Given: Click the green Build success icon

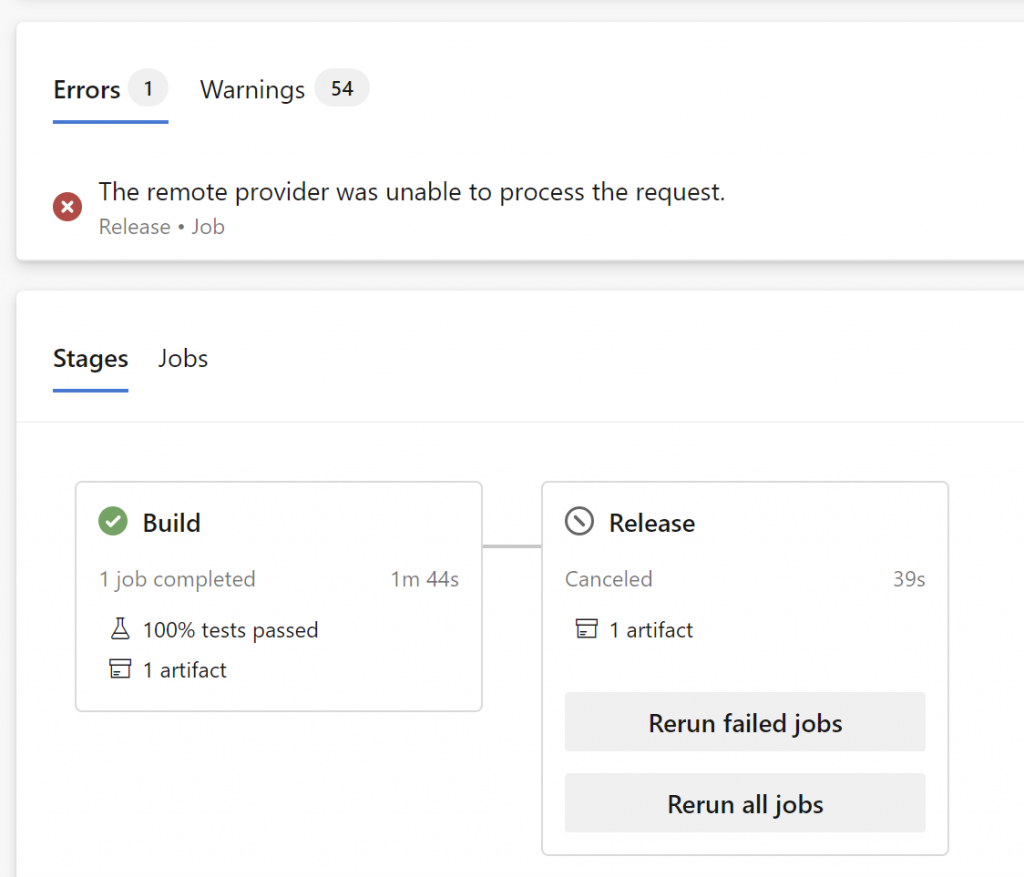Looking at the screenshot, I should coord(113,521).
